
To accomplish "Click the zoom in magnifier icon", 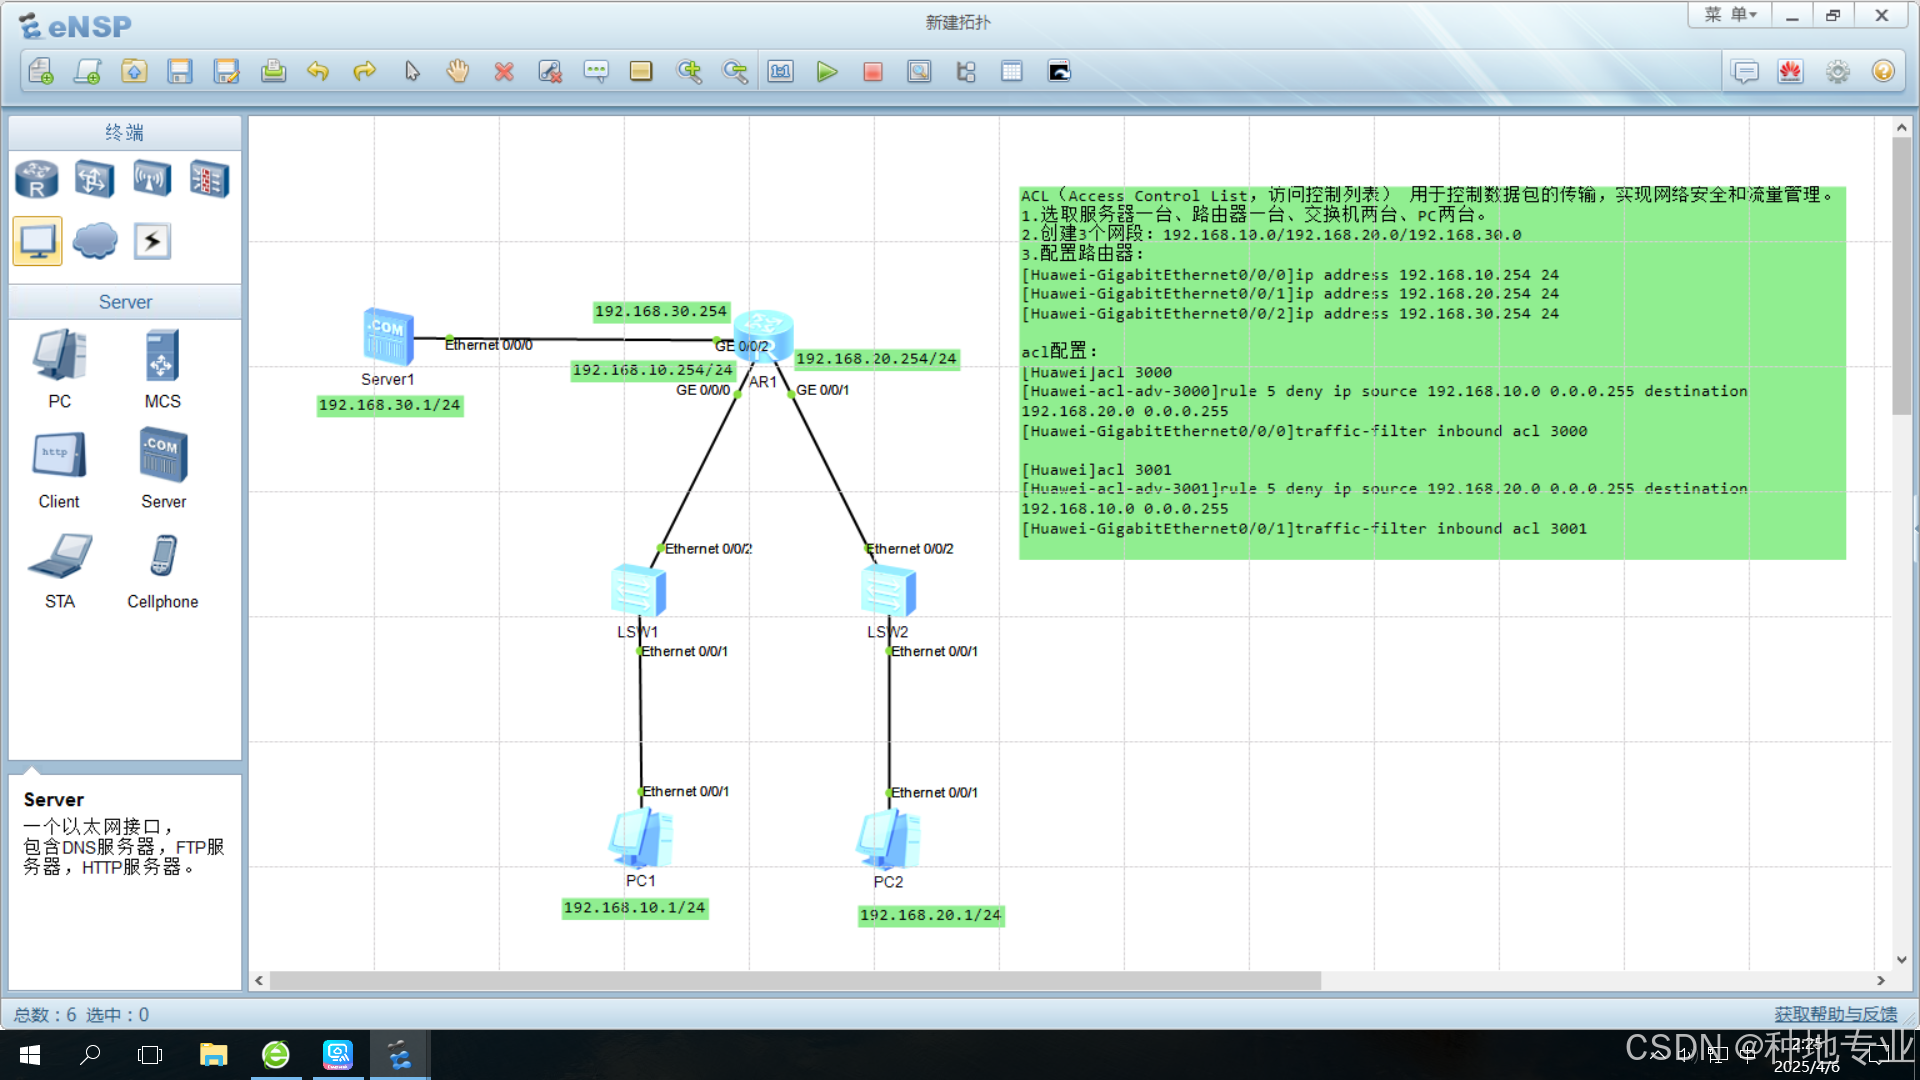I will 689,72.
